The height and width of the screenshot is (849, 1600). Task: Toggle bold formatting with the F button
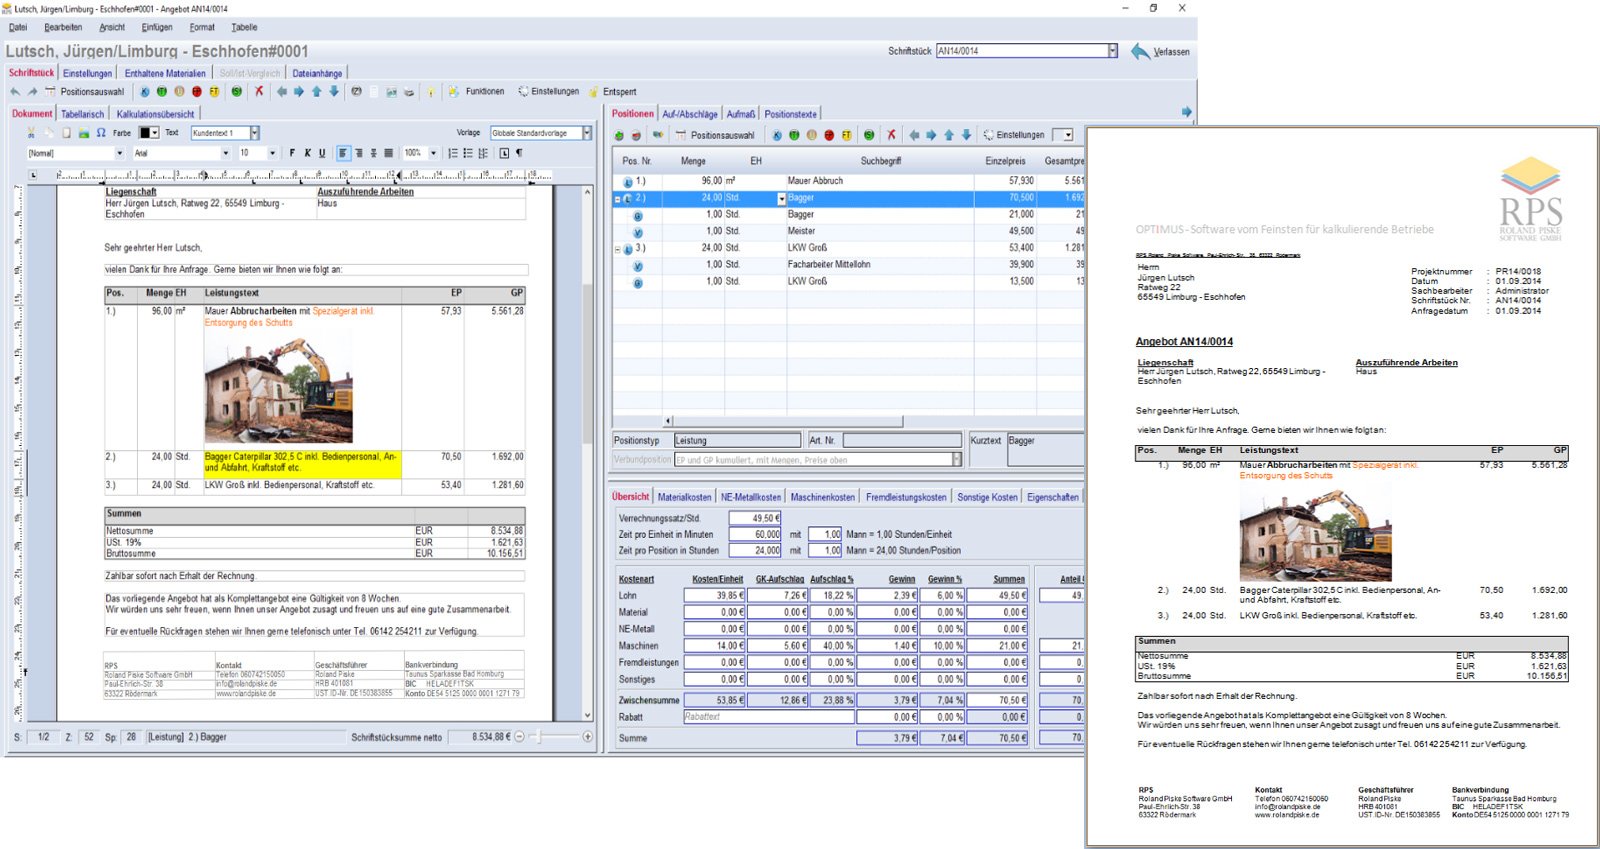tap(292, 153)
